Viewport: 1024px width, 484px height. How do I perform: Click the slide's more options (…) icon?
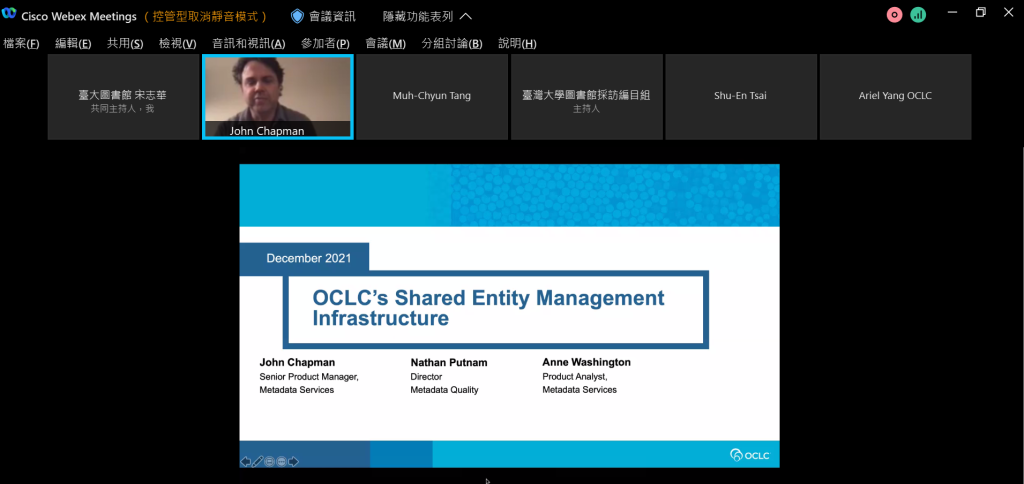tap(282, 461)
